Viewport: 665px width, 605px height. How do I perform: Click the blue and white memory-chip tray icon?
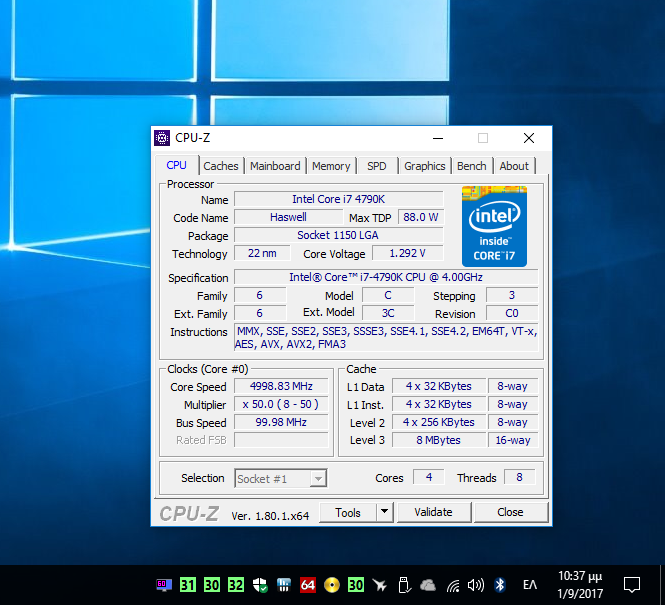pos(284,585)
